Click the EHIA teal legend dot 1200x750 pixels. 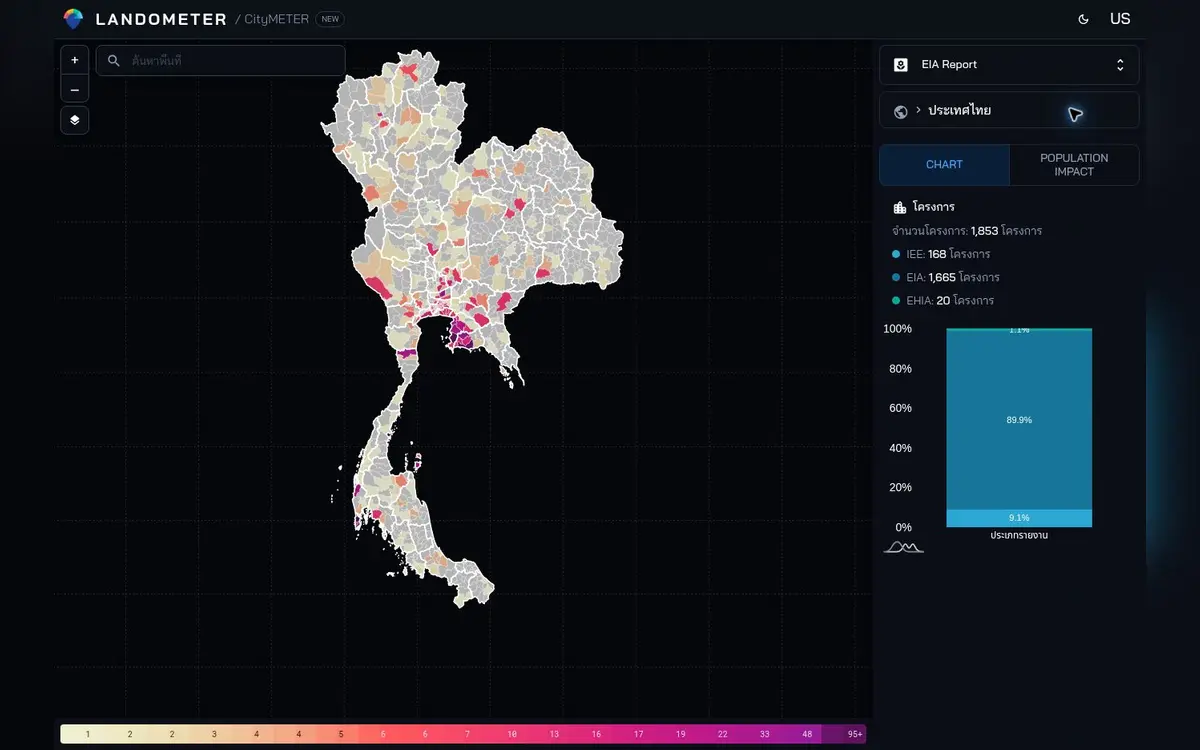pyautogui.click(x=896, y=300)
